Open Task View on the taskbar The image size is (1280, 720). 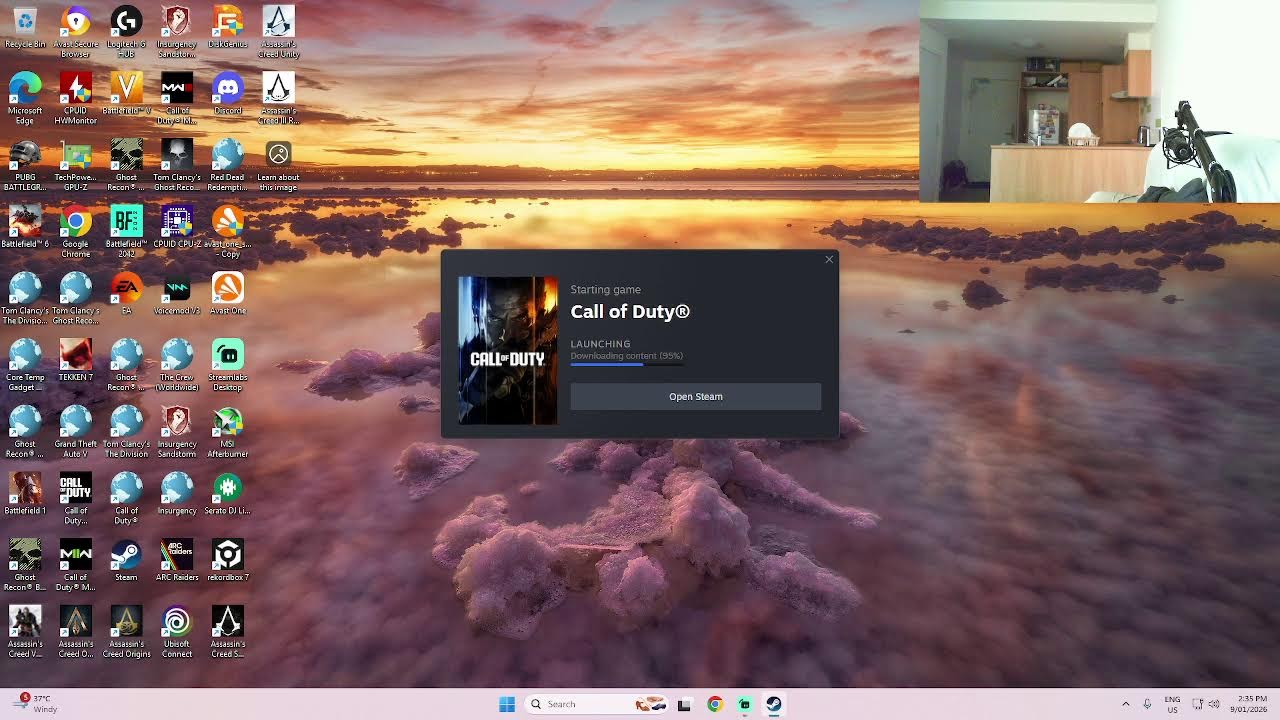[684, 704]
